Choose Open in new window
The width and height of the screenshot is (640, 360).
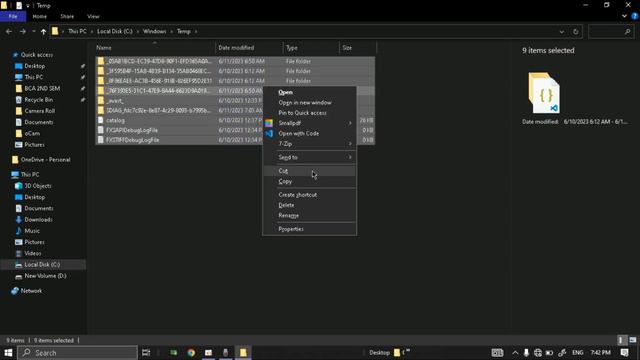[310, 102]
